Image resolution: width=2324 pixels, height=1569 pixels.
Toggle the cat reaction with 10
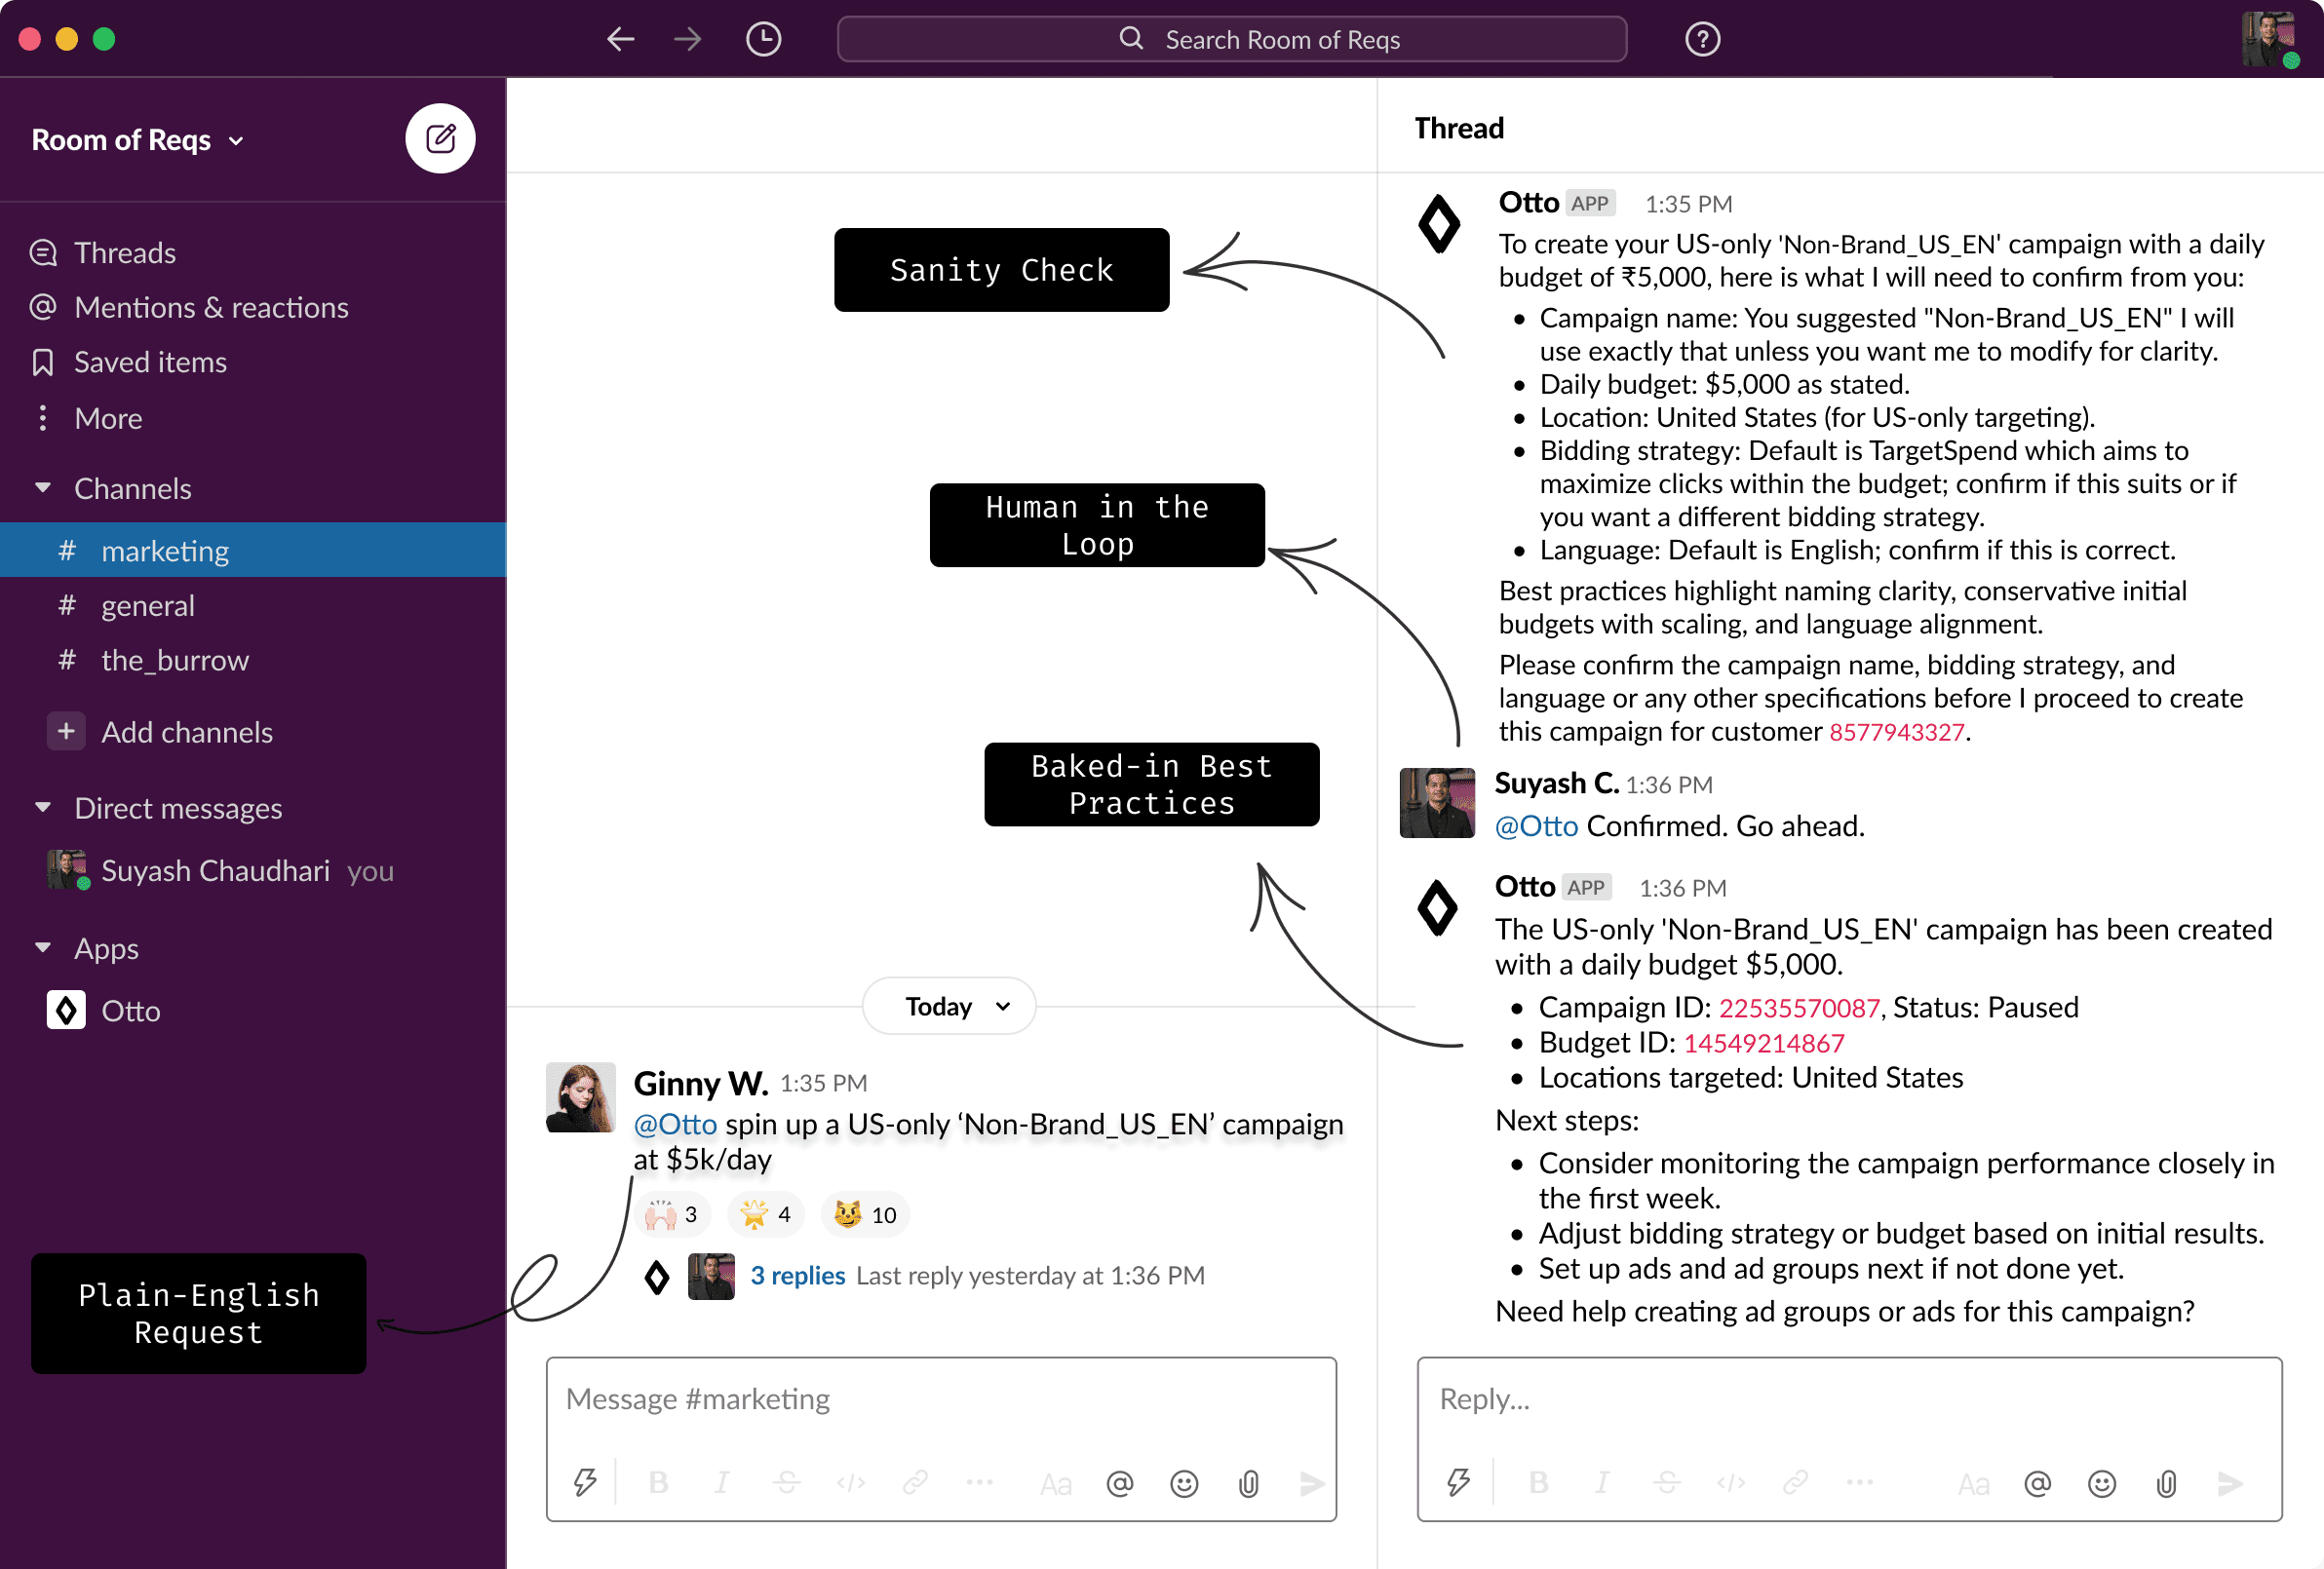click(x=865, y=1214)
